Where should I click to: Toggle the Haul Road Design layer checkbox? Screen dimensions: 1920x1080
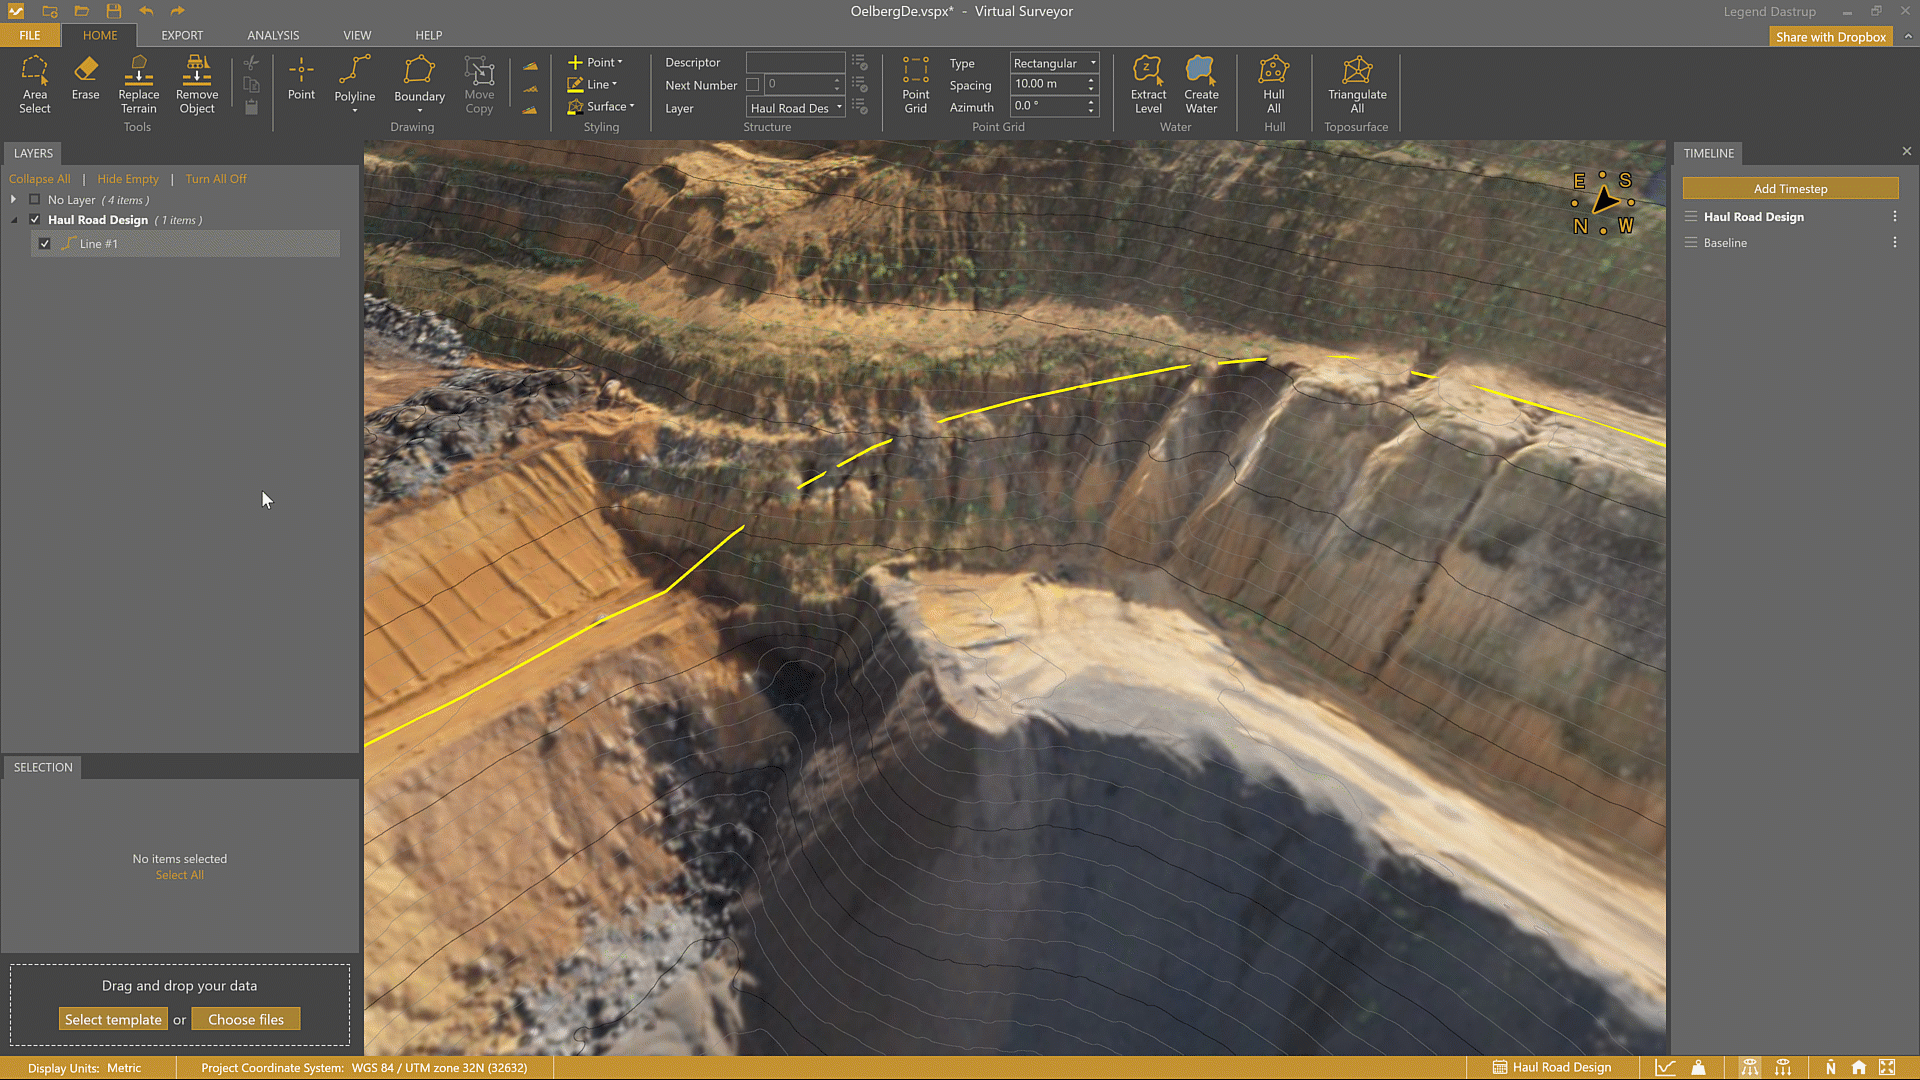pyautogui.click(x=35, y=220)
